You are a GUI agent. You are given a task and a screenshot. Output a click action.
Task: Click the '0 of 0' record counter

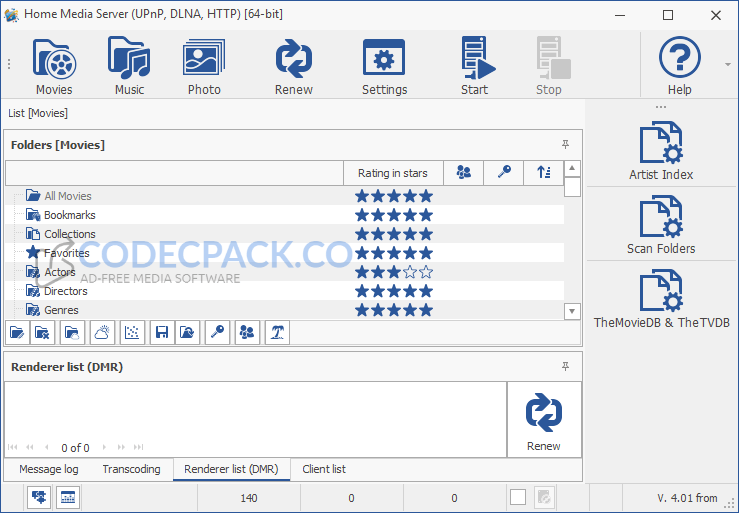[x=75, y=447]
